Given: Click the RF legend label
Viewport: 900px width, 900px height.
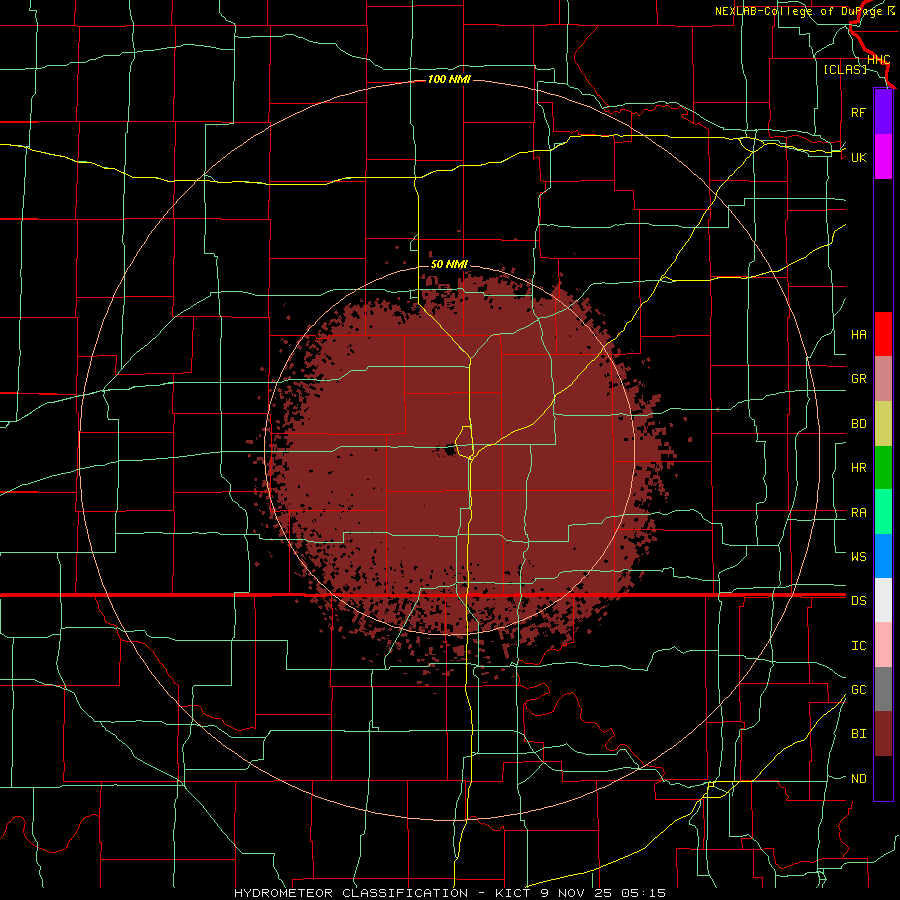Looking at the screenshot, I should point(858,112).
